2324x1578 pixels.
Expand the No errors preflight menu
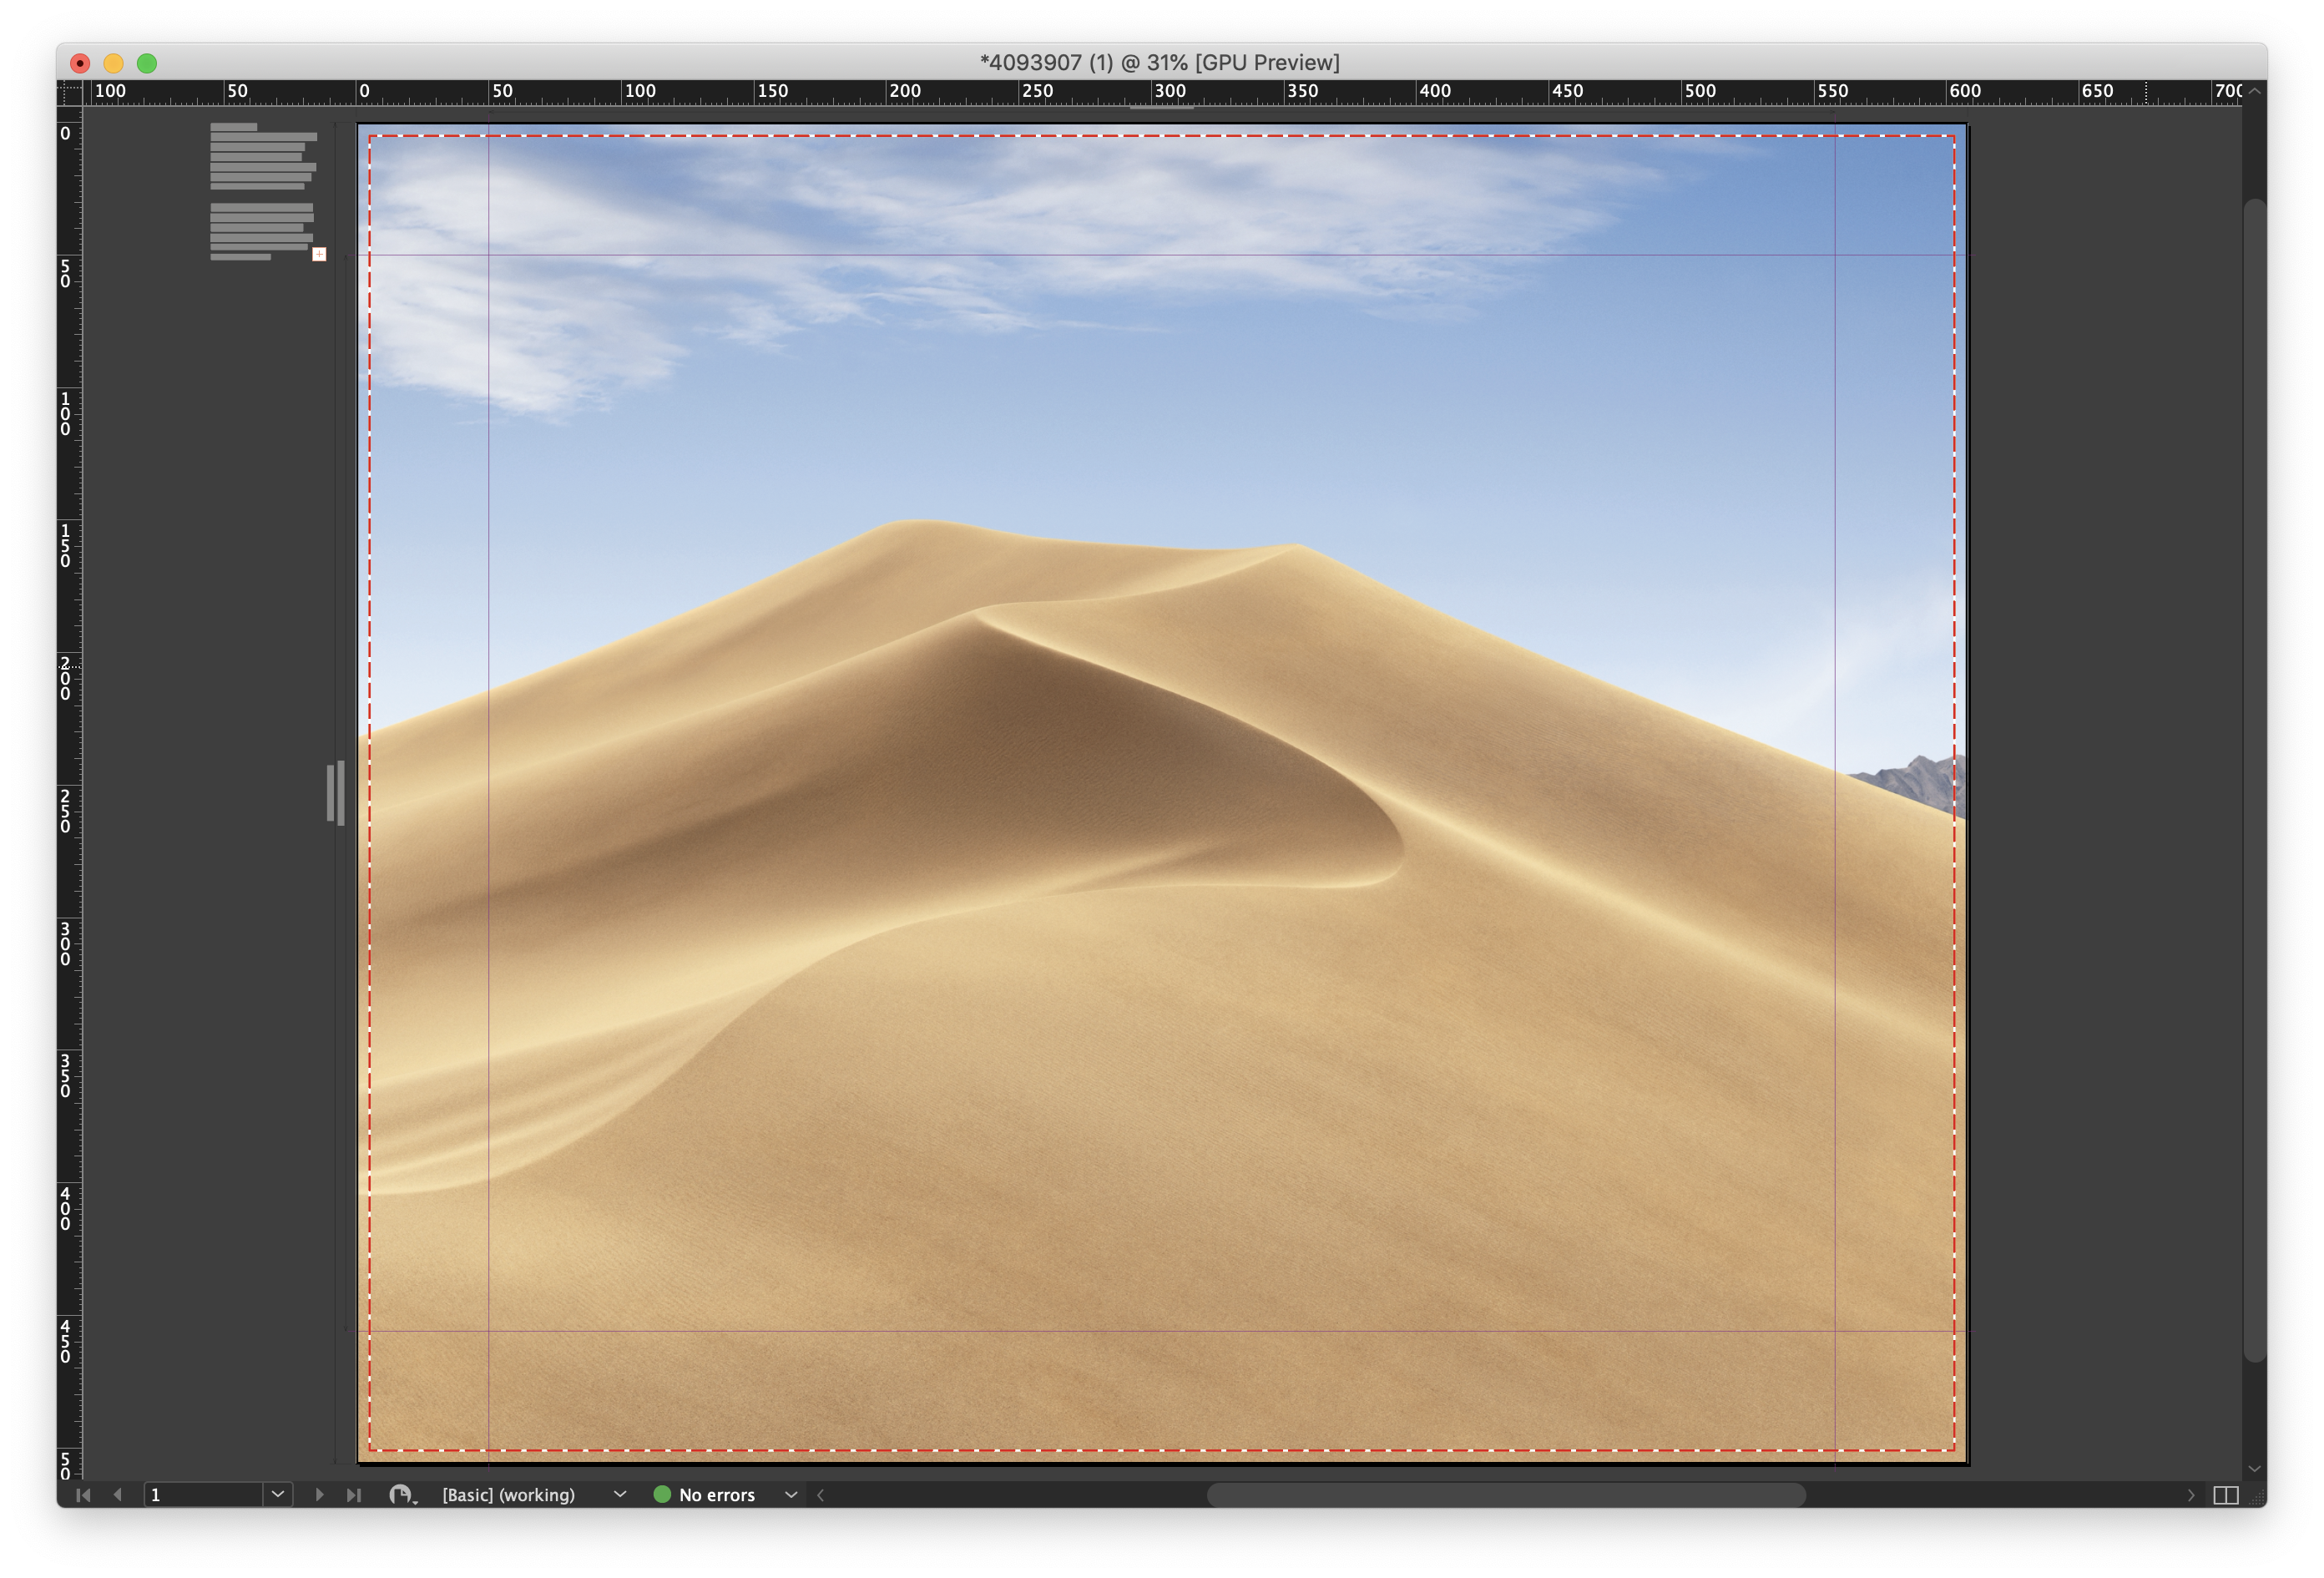(x=791, y=1494)
